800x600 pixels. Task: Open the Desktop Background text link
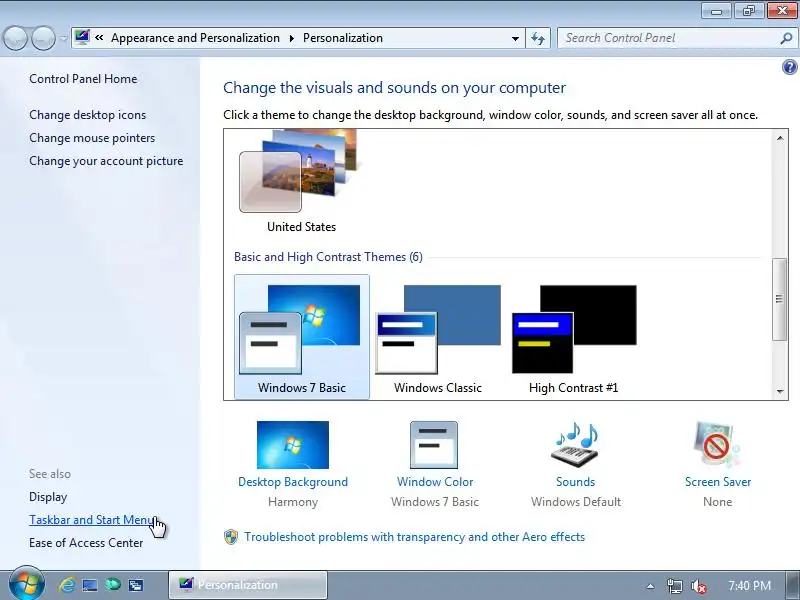[293, 482]
